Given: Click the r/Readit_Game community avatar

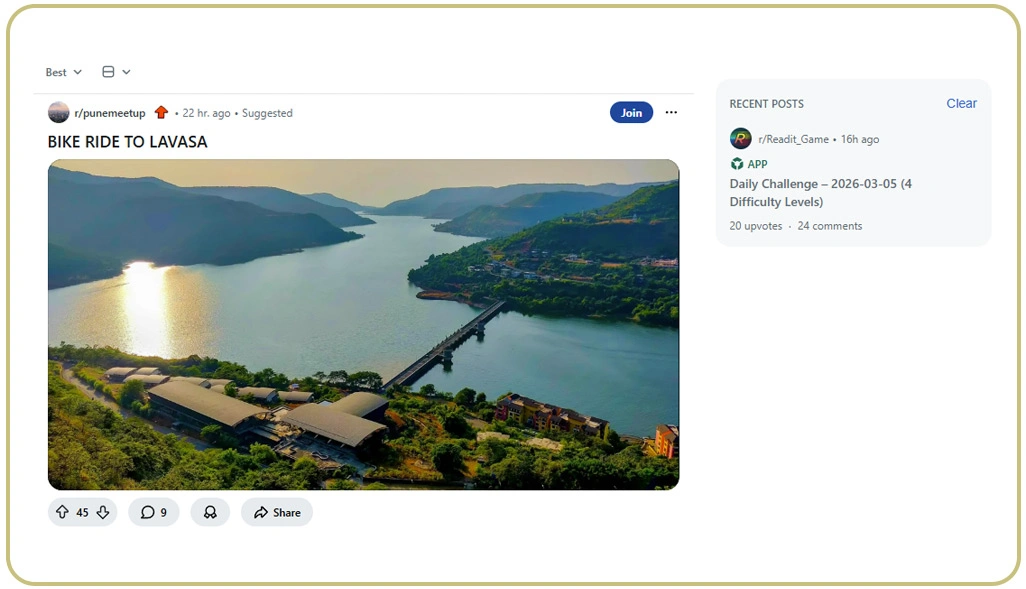Looking at the screenshot, I should click(741, 139).
